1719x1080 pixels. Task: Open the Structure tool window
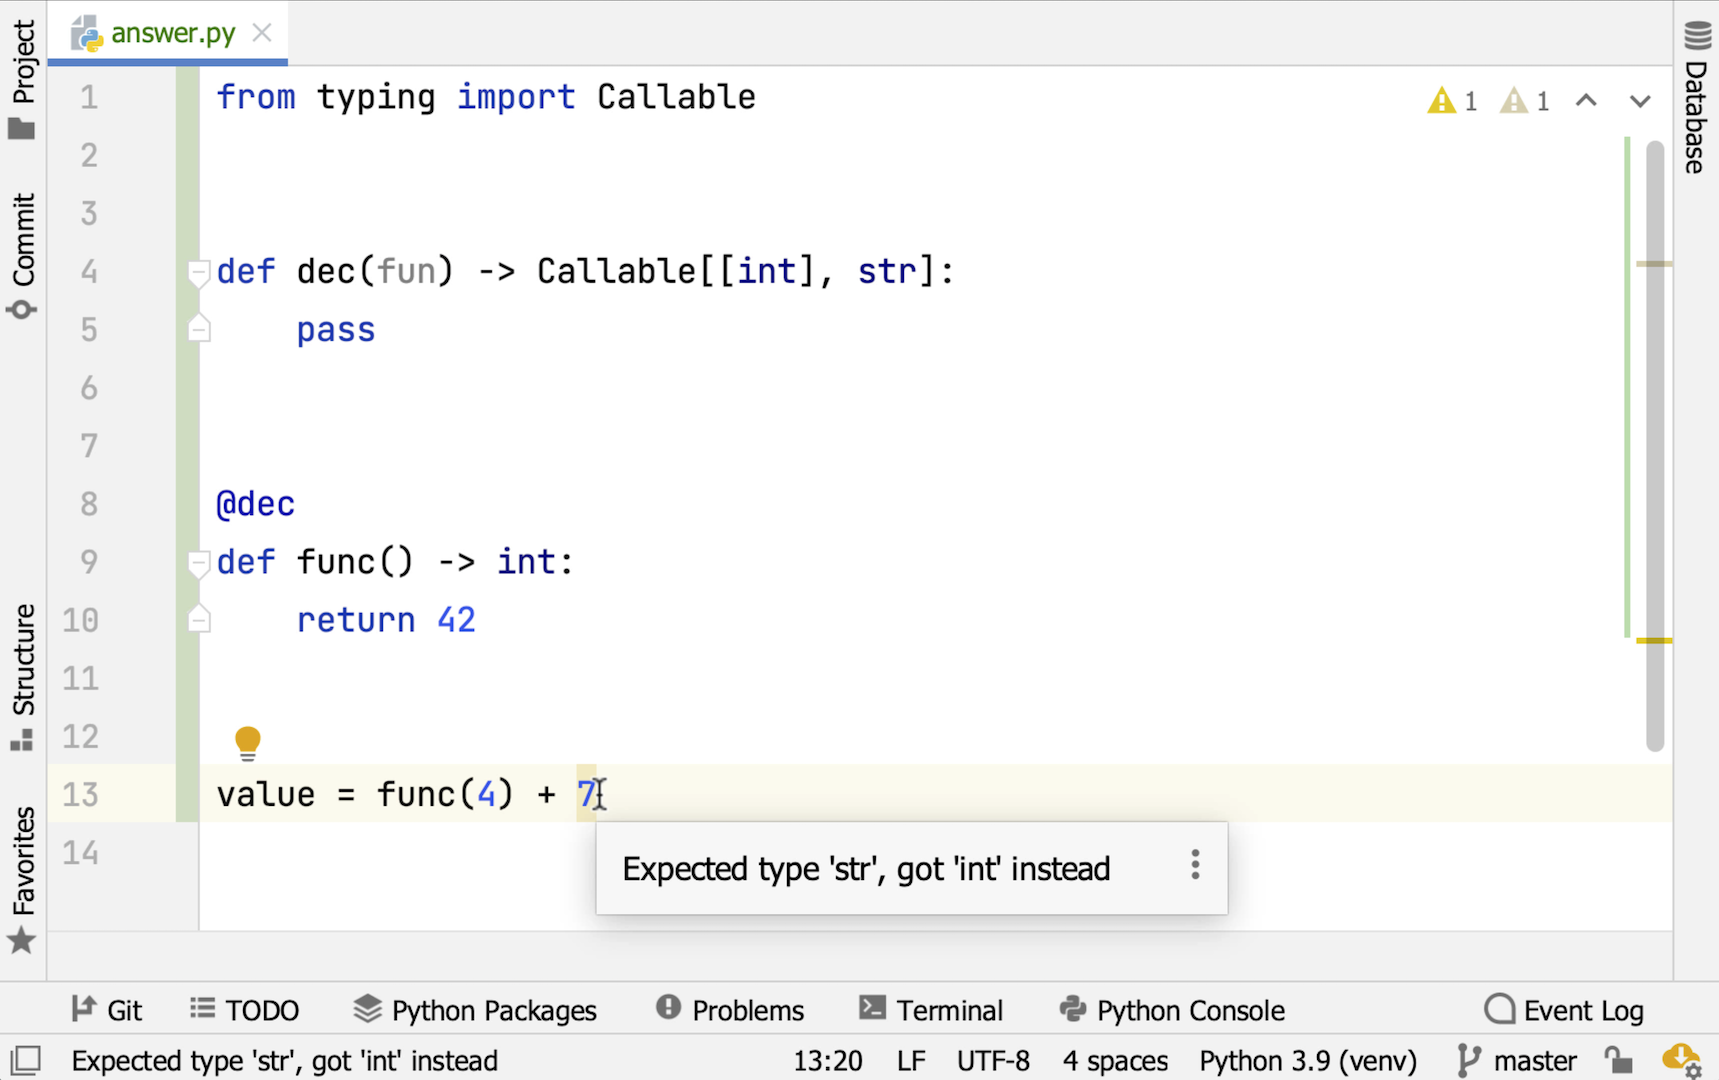point(22,676)
